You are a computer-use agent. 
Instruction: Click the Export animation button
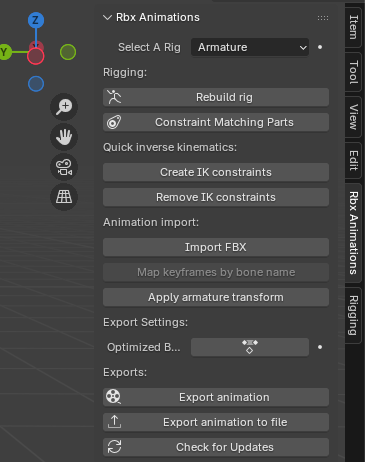216,397
